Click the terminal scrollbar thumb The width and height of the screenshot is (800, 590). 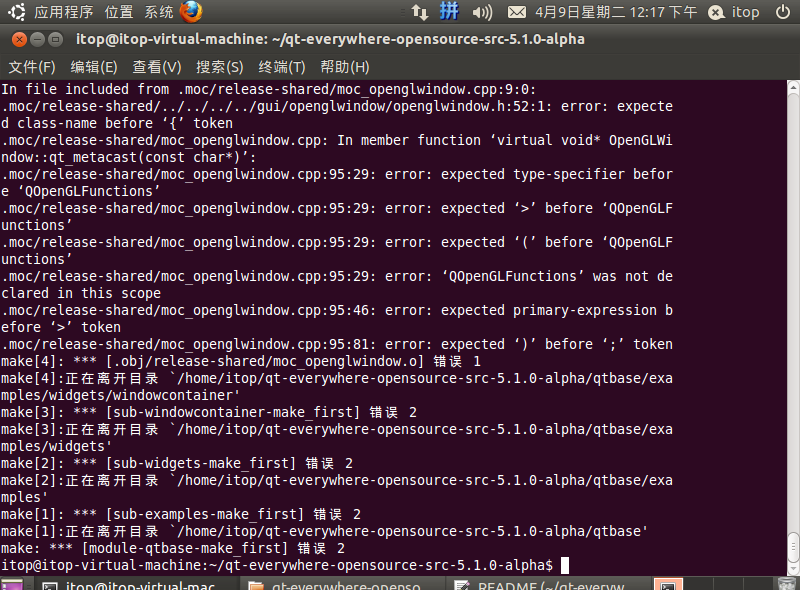[x=793, y=547]
